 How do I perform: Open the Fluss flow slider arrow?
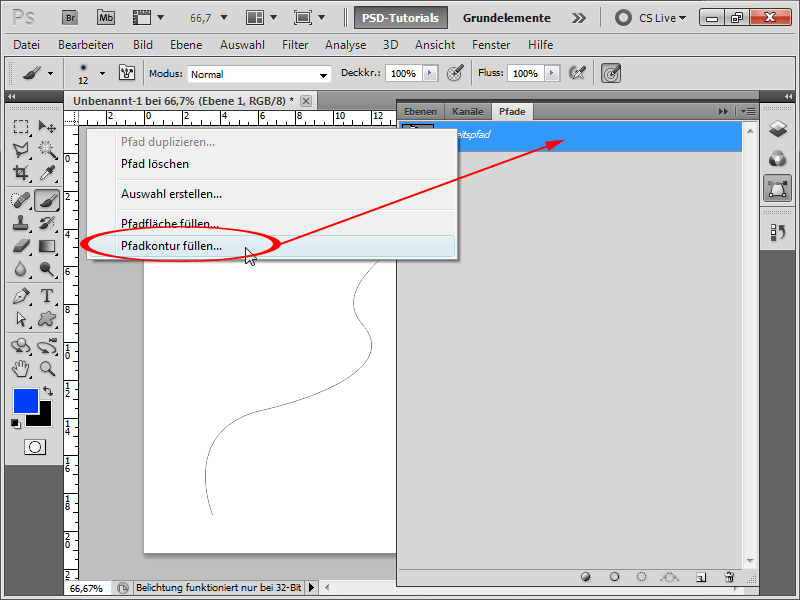pyautogui.click(x=552, y=73)
